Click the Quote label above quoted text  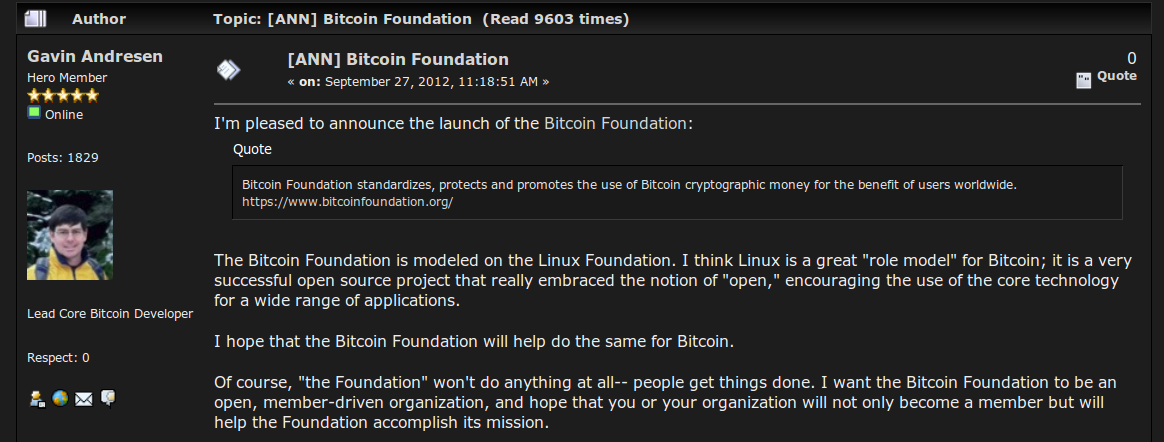[252, 149]
